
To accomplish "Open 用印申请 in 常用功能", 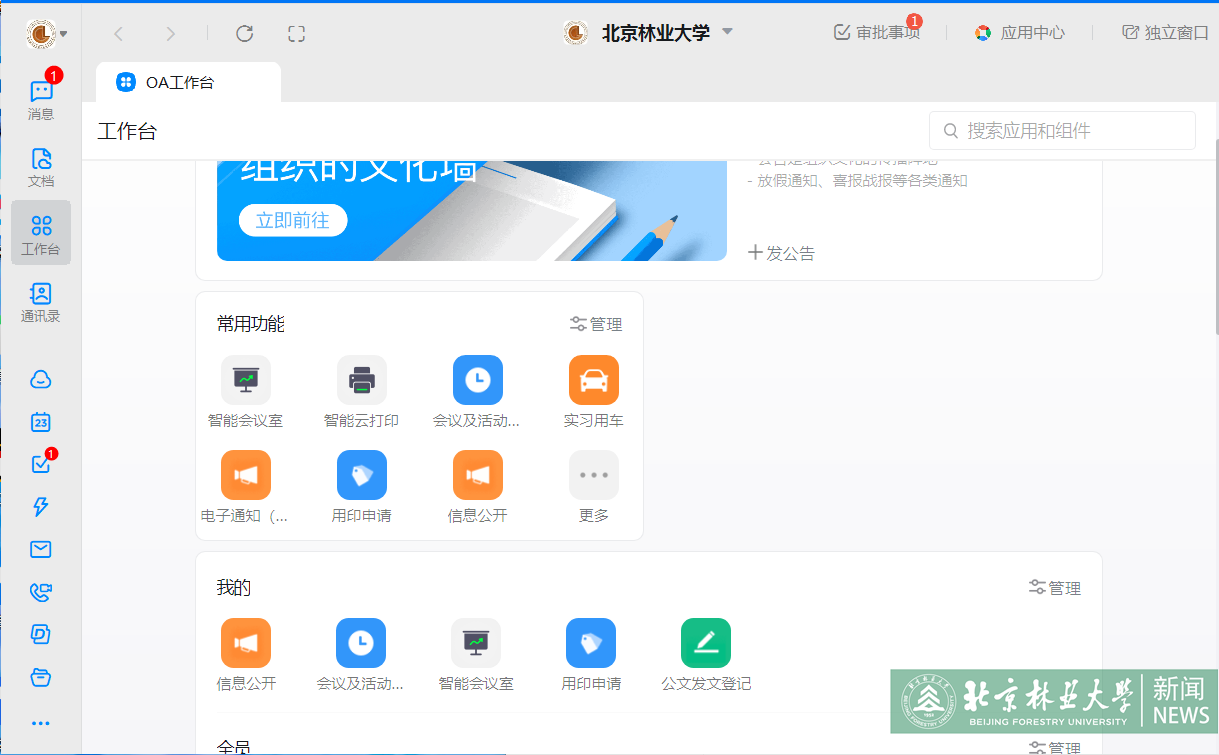I will point(362,488).
